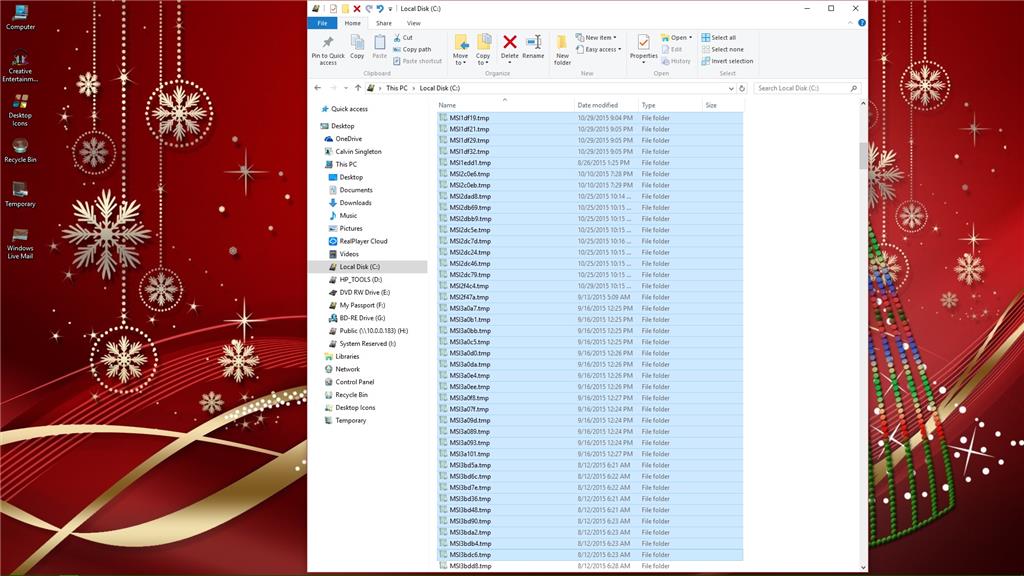
Task: Select DVD RW Drive (E:)
Action: (364, 293)
